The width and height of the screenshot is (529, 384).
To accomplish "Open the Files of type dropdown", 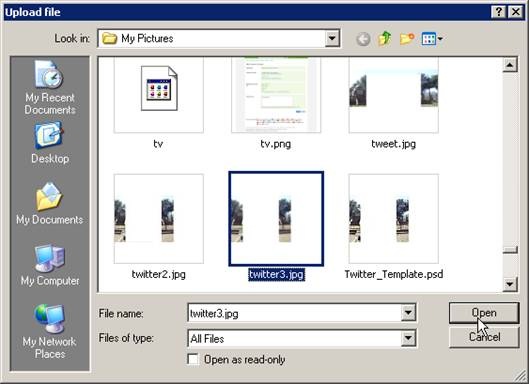I will point(408,338).
